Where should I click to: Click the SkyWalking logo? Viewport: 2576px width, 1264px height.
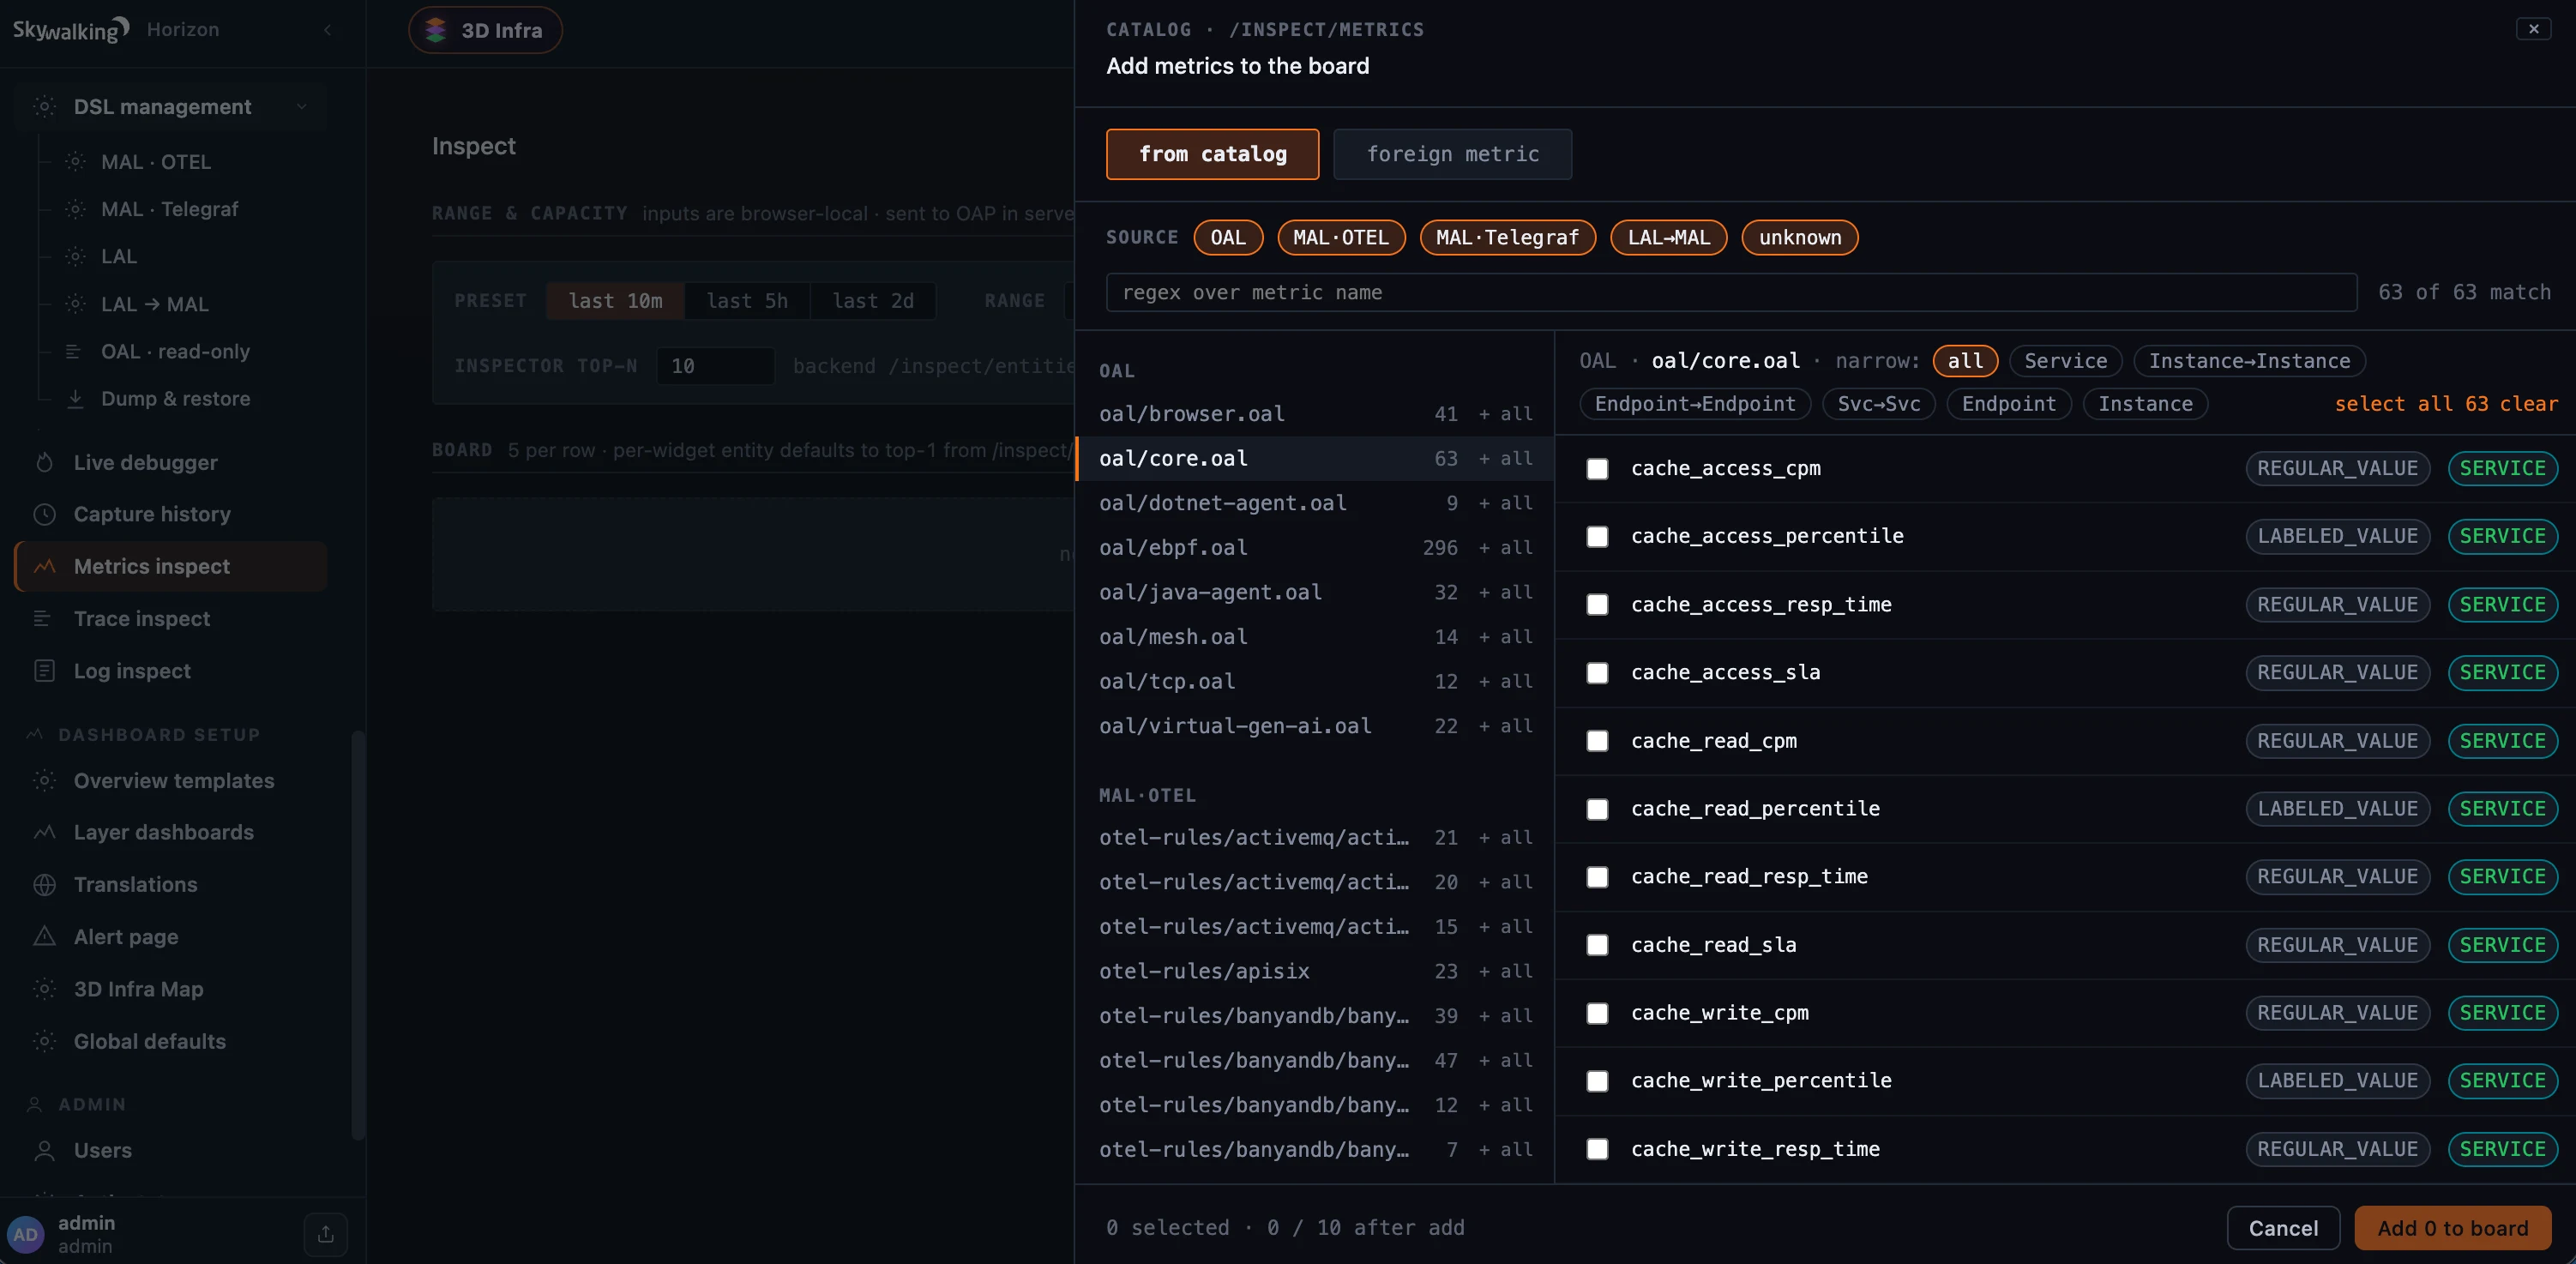tap(71, 29)
